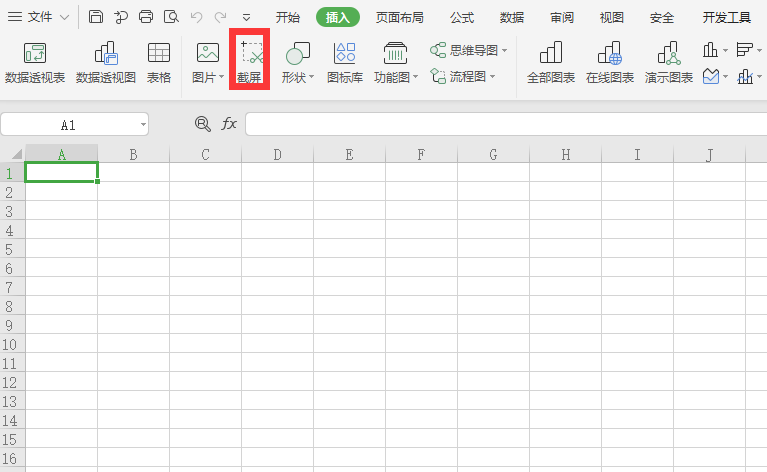767x472 pixels.
Task: Expand the 图片 dropdown arrow
Action: click(x=222, y=77)
